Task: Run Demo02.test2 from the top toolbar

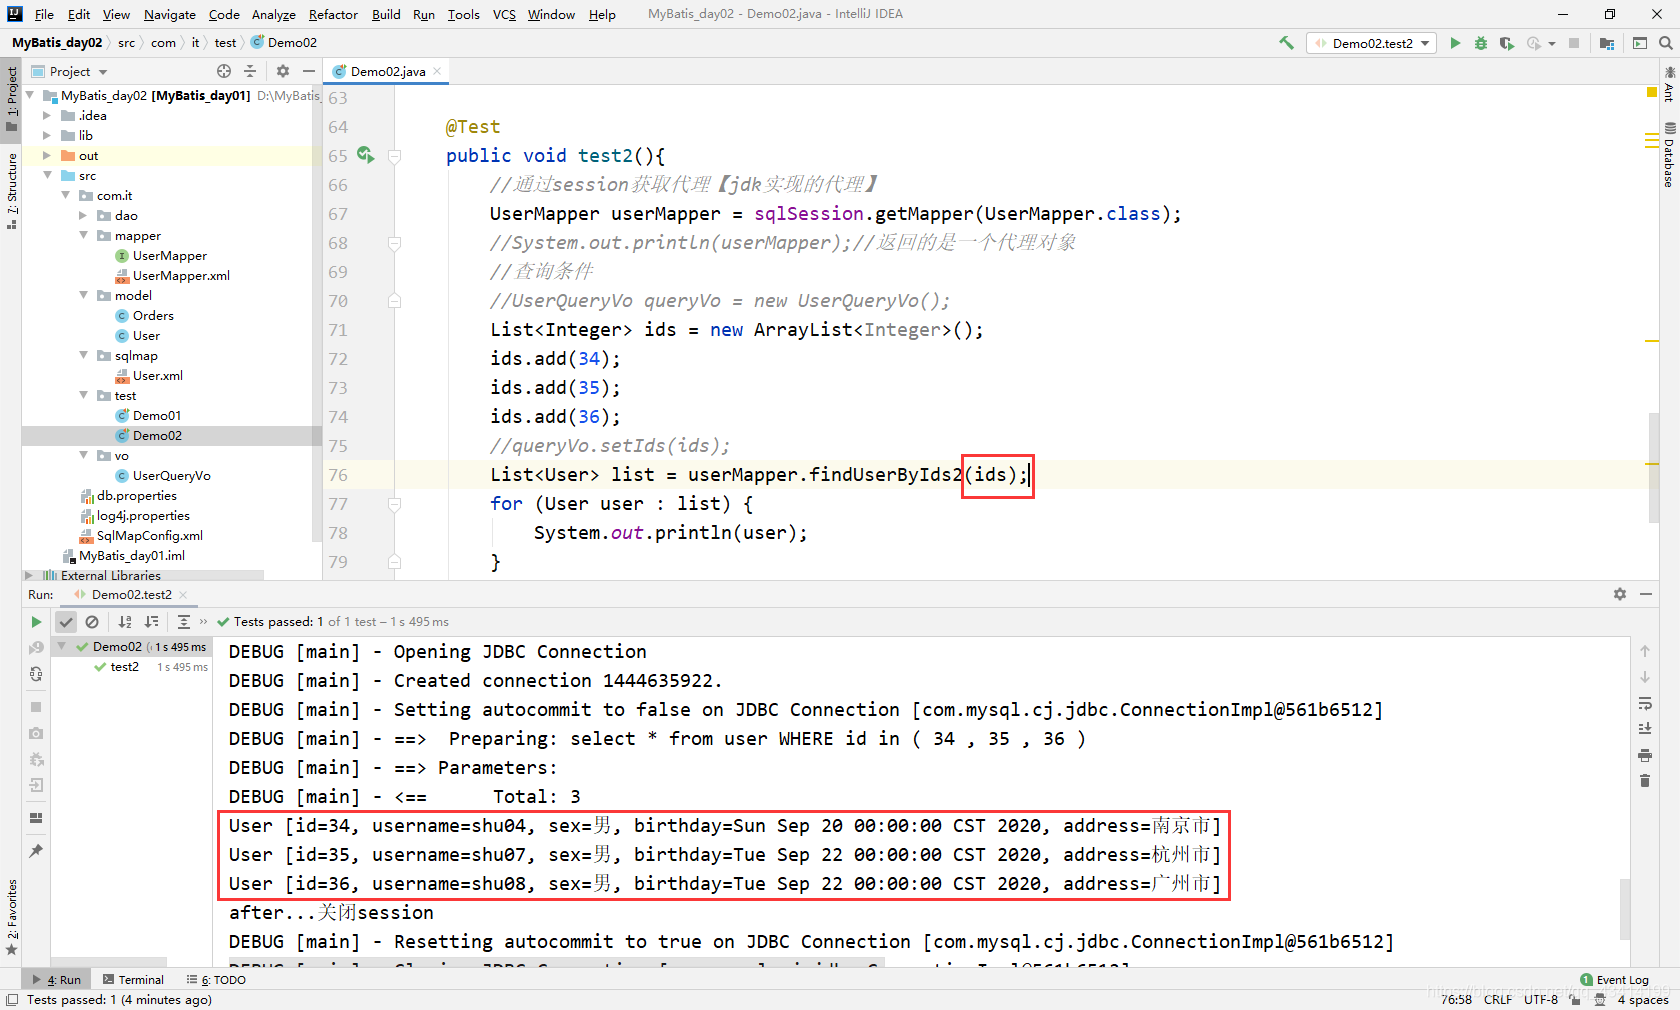Action: [x=1455, y=43]
